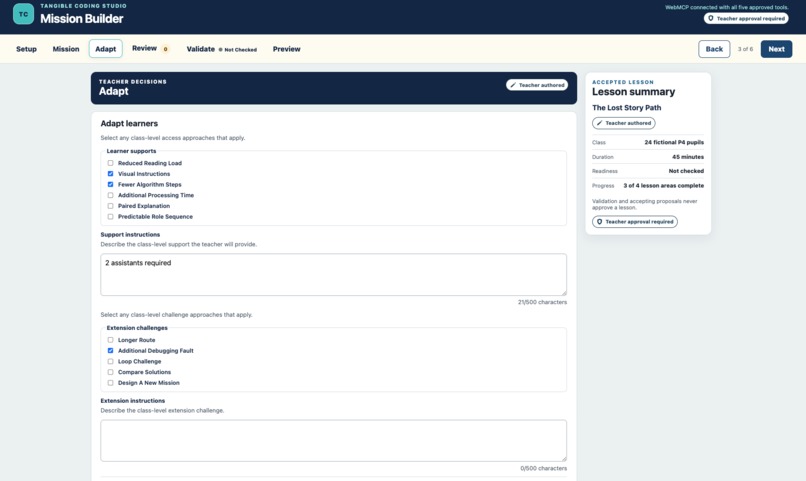
Task: Click into the Extension instructions text area
Action: click(x=334, y=440)
